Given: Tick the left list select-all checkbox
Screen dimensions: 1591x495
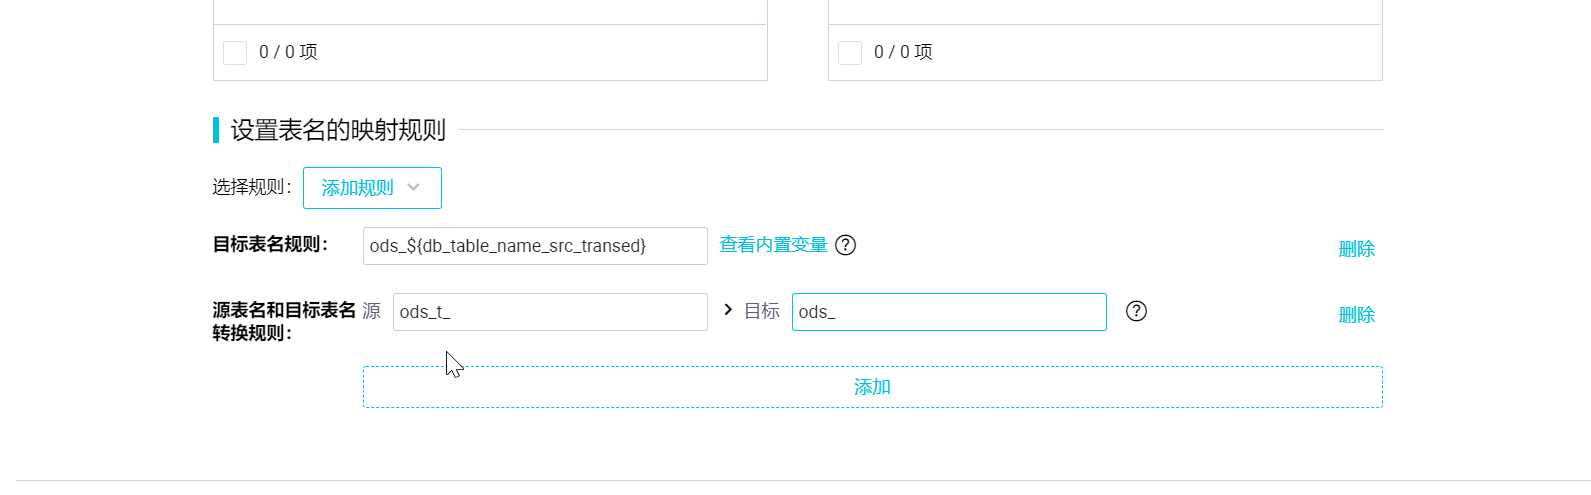Looking at the screenshot, I should tap(235, 53).
